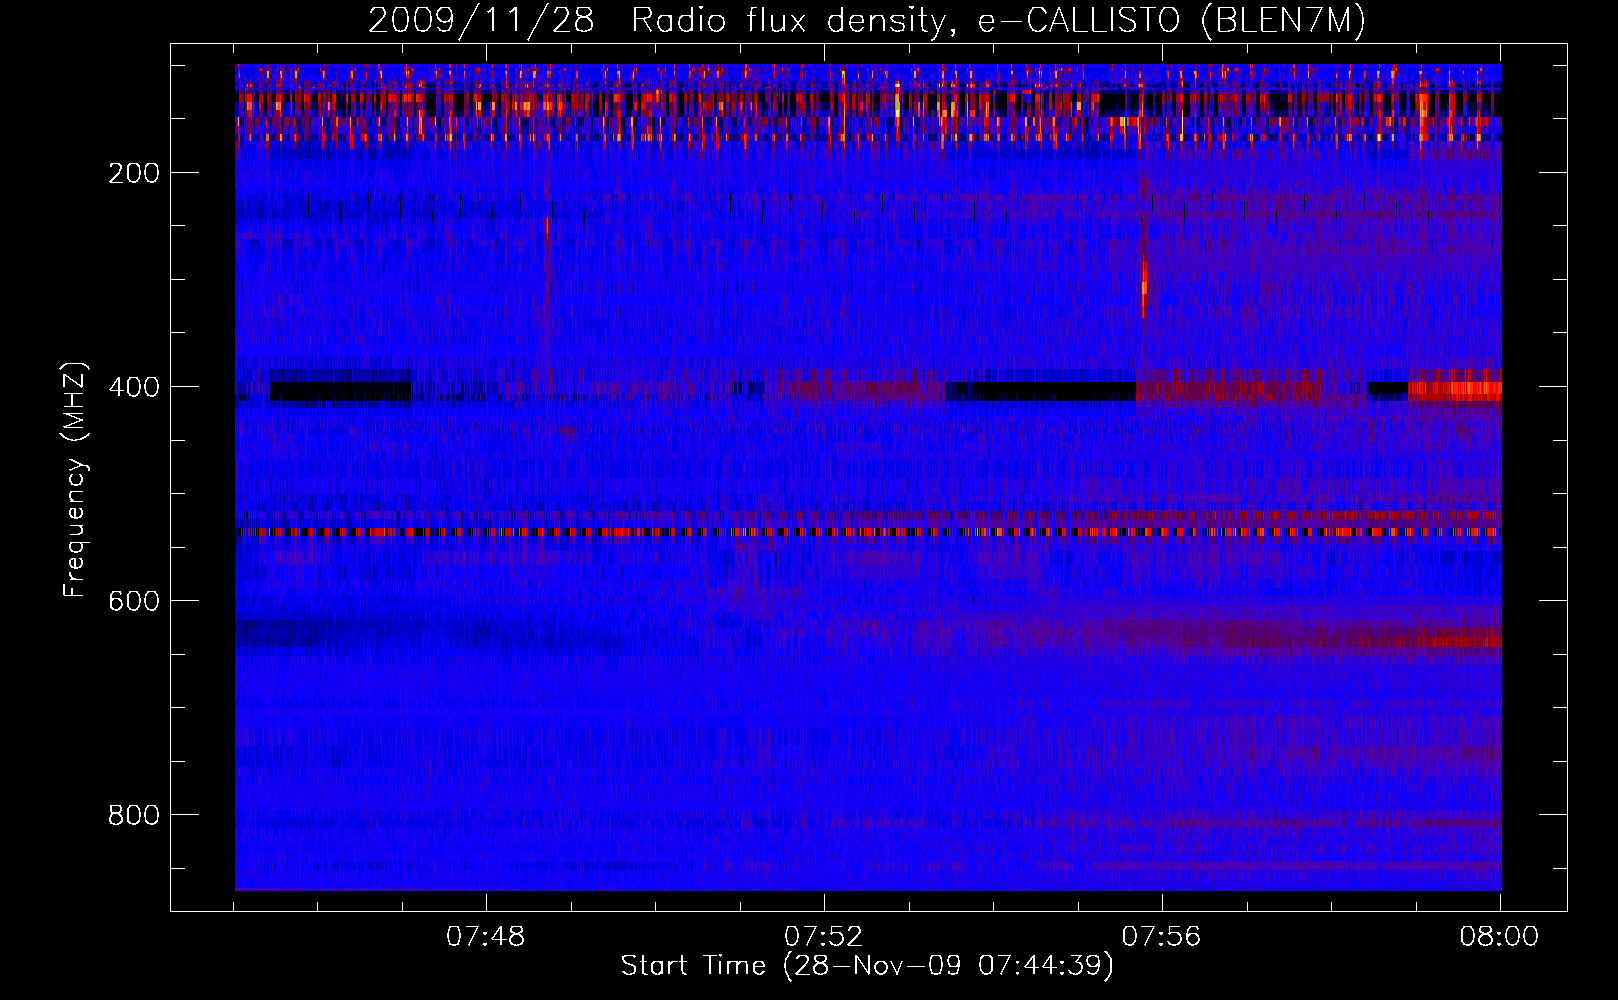This screenshot has width=1618, height=1000.
Task: Click the 'Start Time (28-Nov-09 07:44:39)' label
Action: click(x=867, y=966)
